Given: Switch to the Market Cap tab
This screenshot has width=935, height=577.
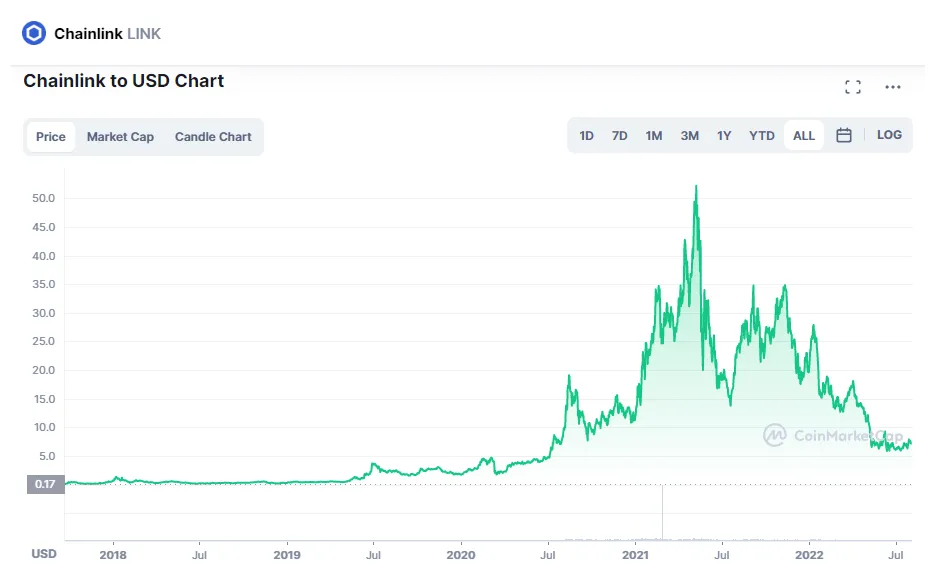Looking at the screenshot, I should tap(120, 137).
